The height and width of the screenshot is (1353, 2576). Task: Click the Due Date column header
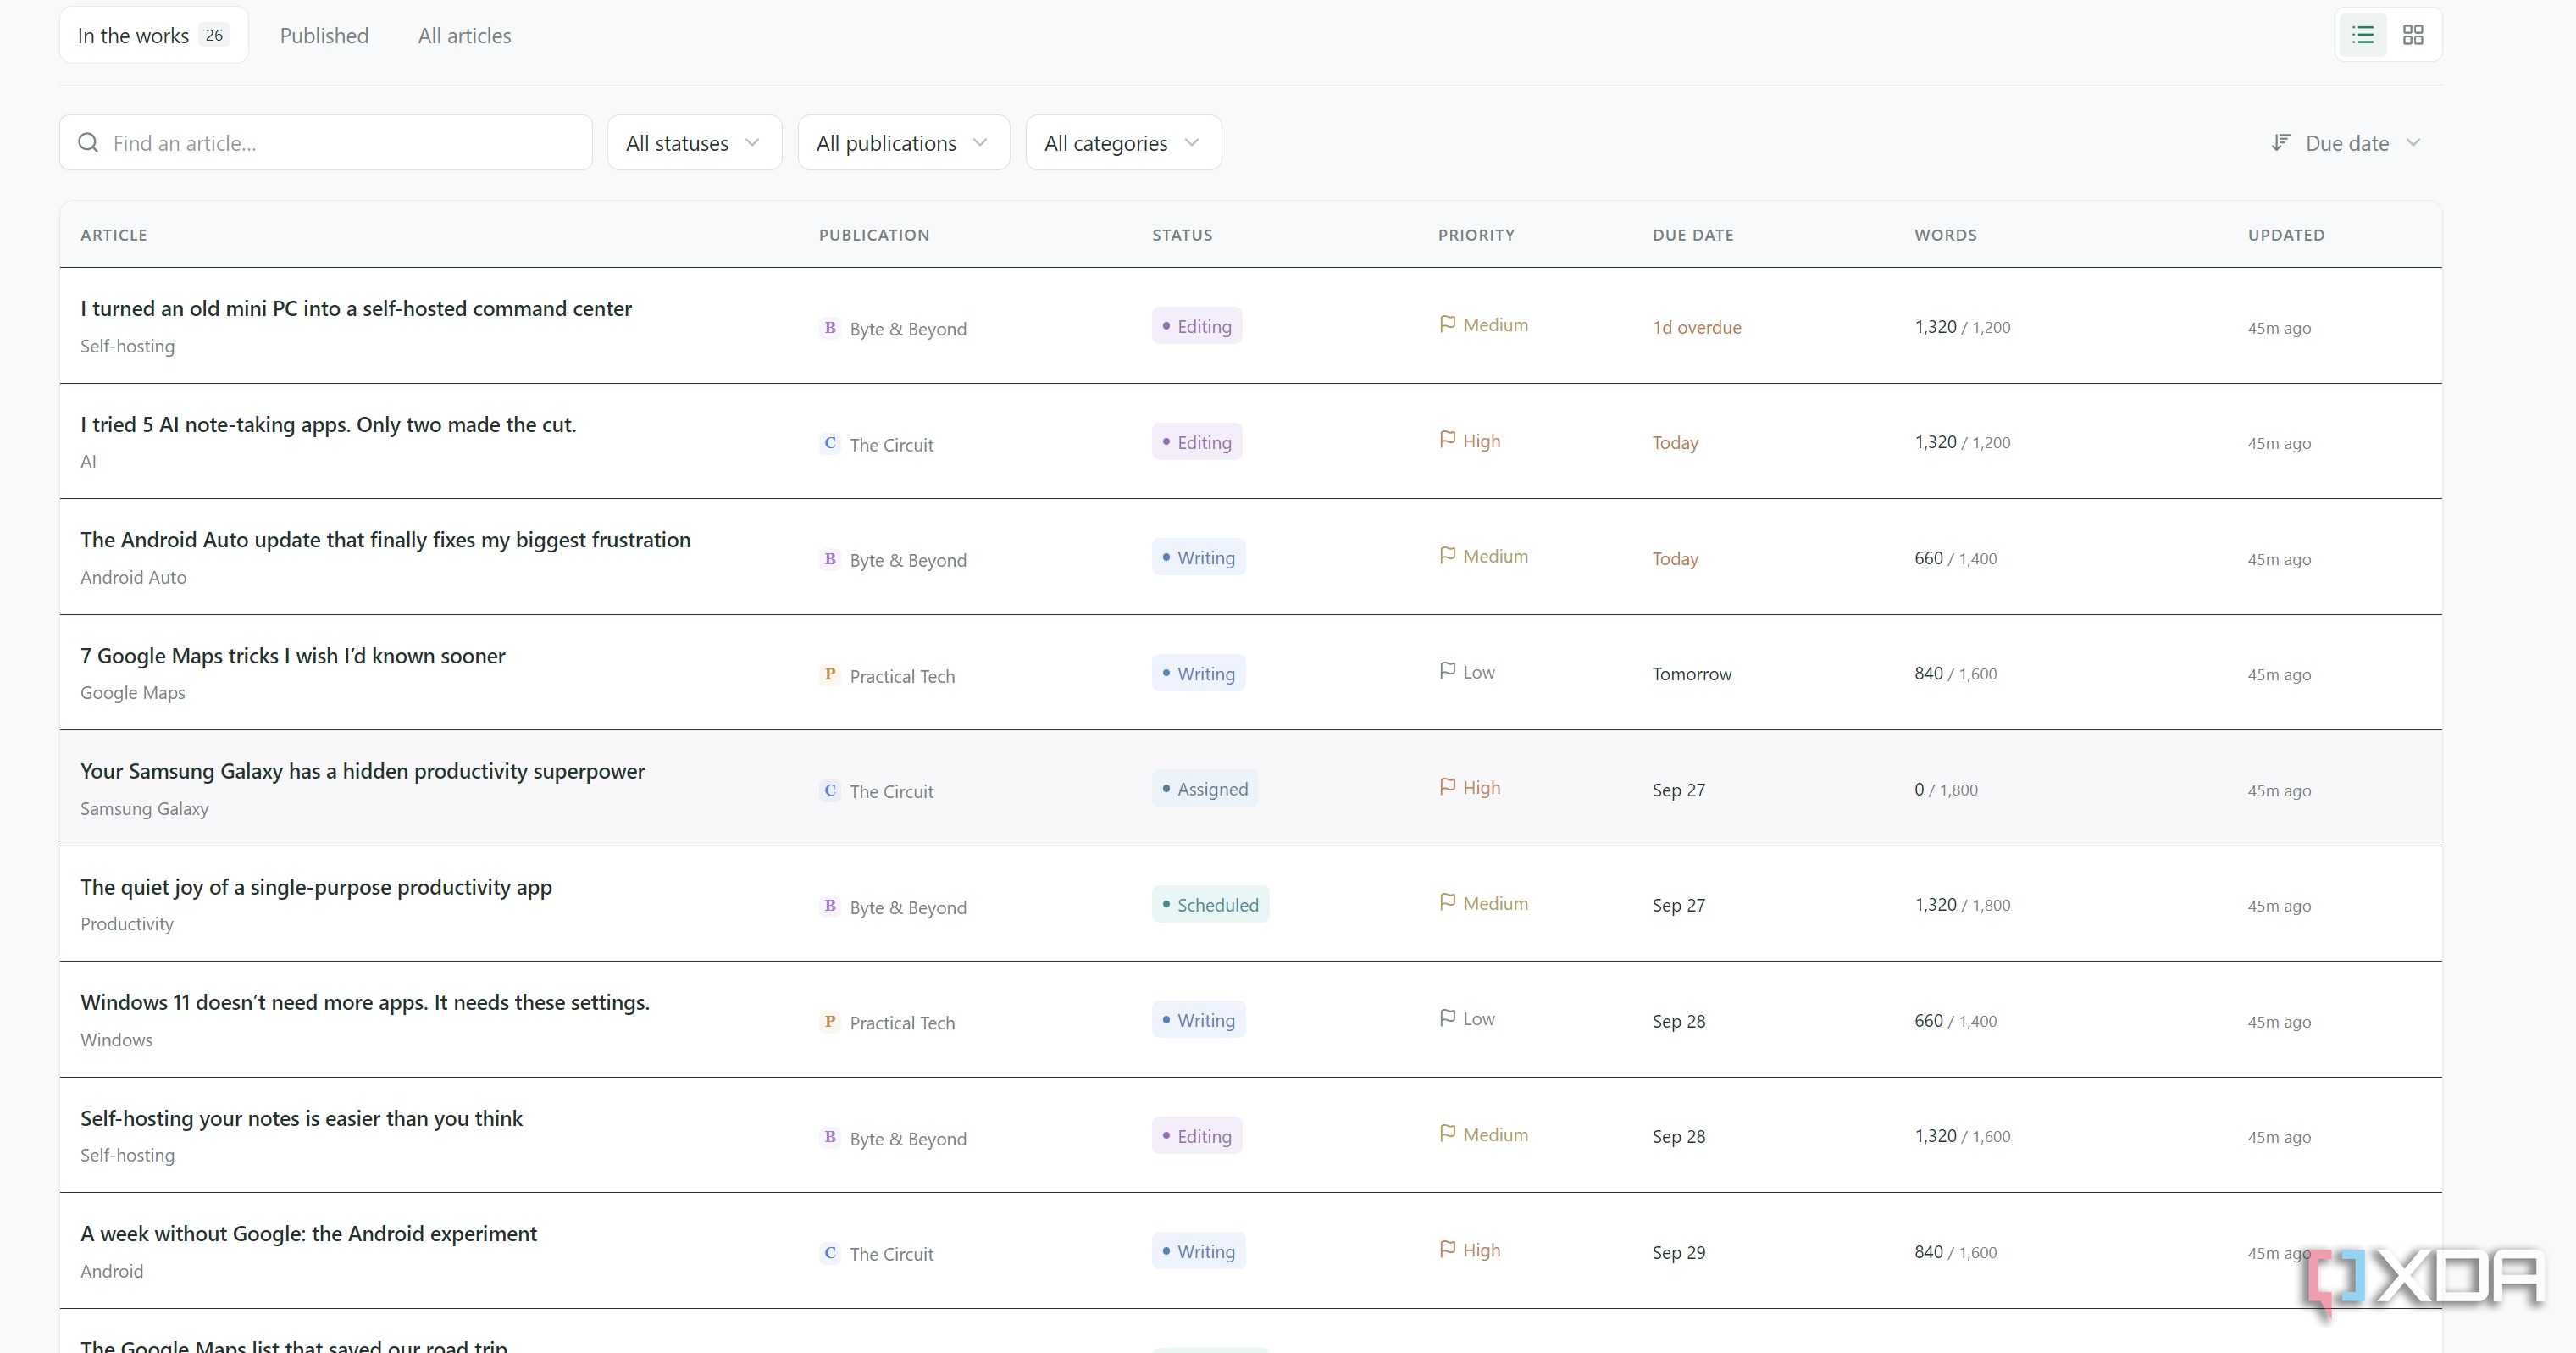(1693, 235)
